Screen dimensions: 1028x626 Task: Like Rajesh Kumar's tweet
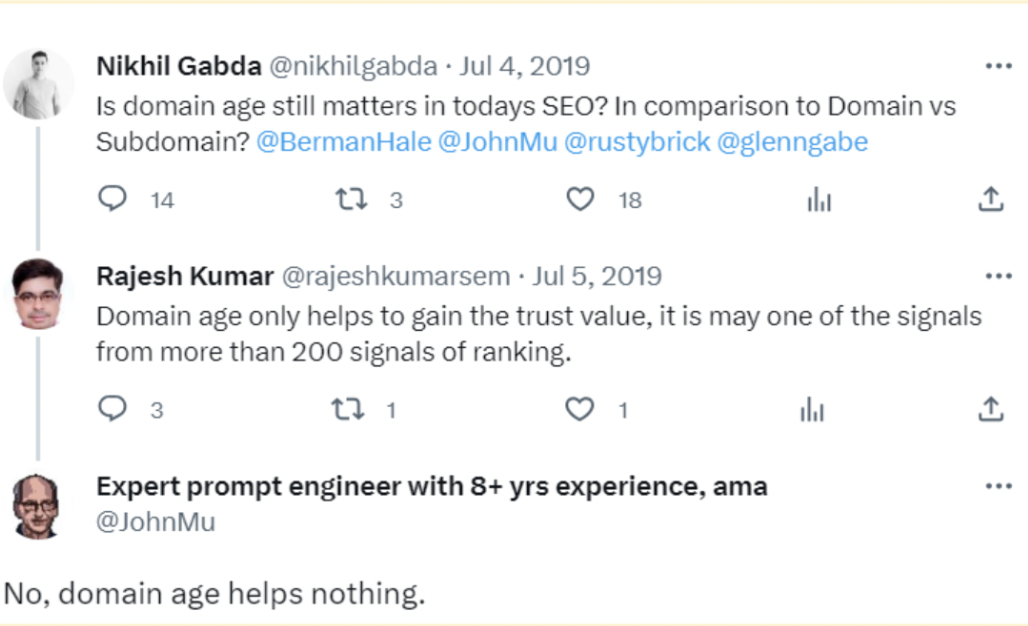(580, 409)
